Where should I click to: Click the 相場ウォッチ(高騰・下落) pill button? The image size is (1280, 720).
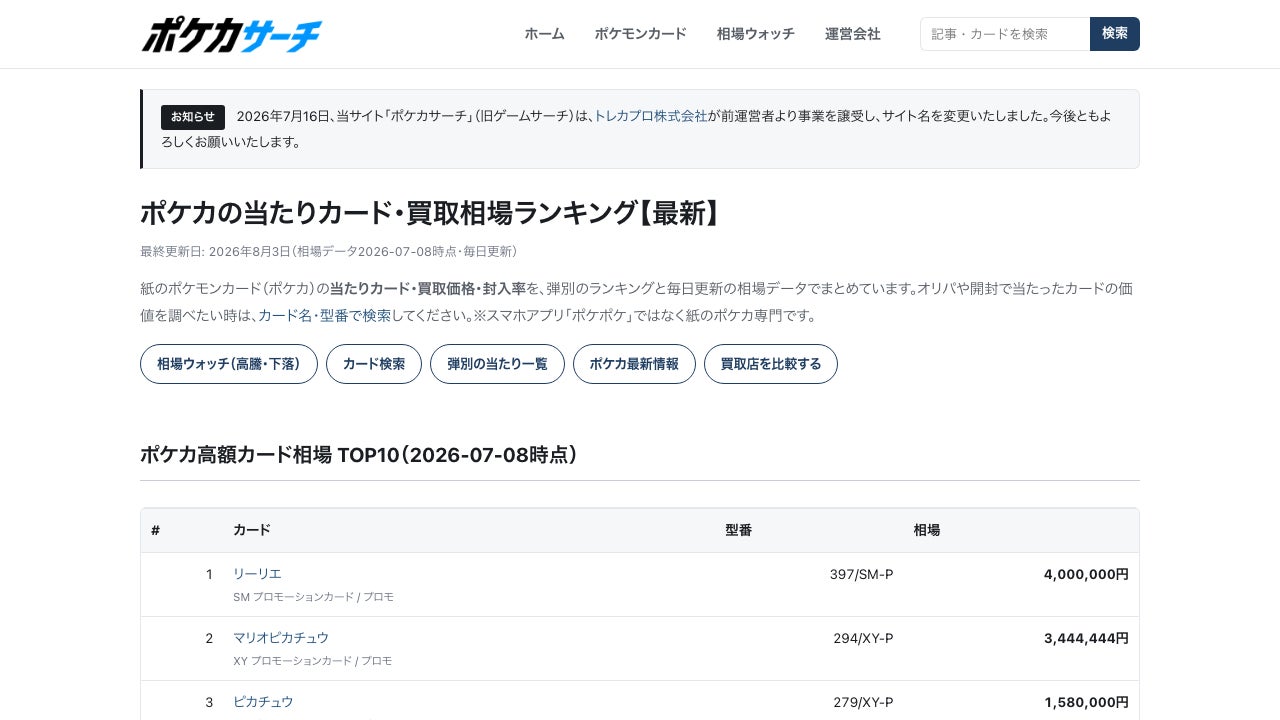[x=229, y=364]
